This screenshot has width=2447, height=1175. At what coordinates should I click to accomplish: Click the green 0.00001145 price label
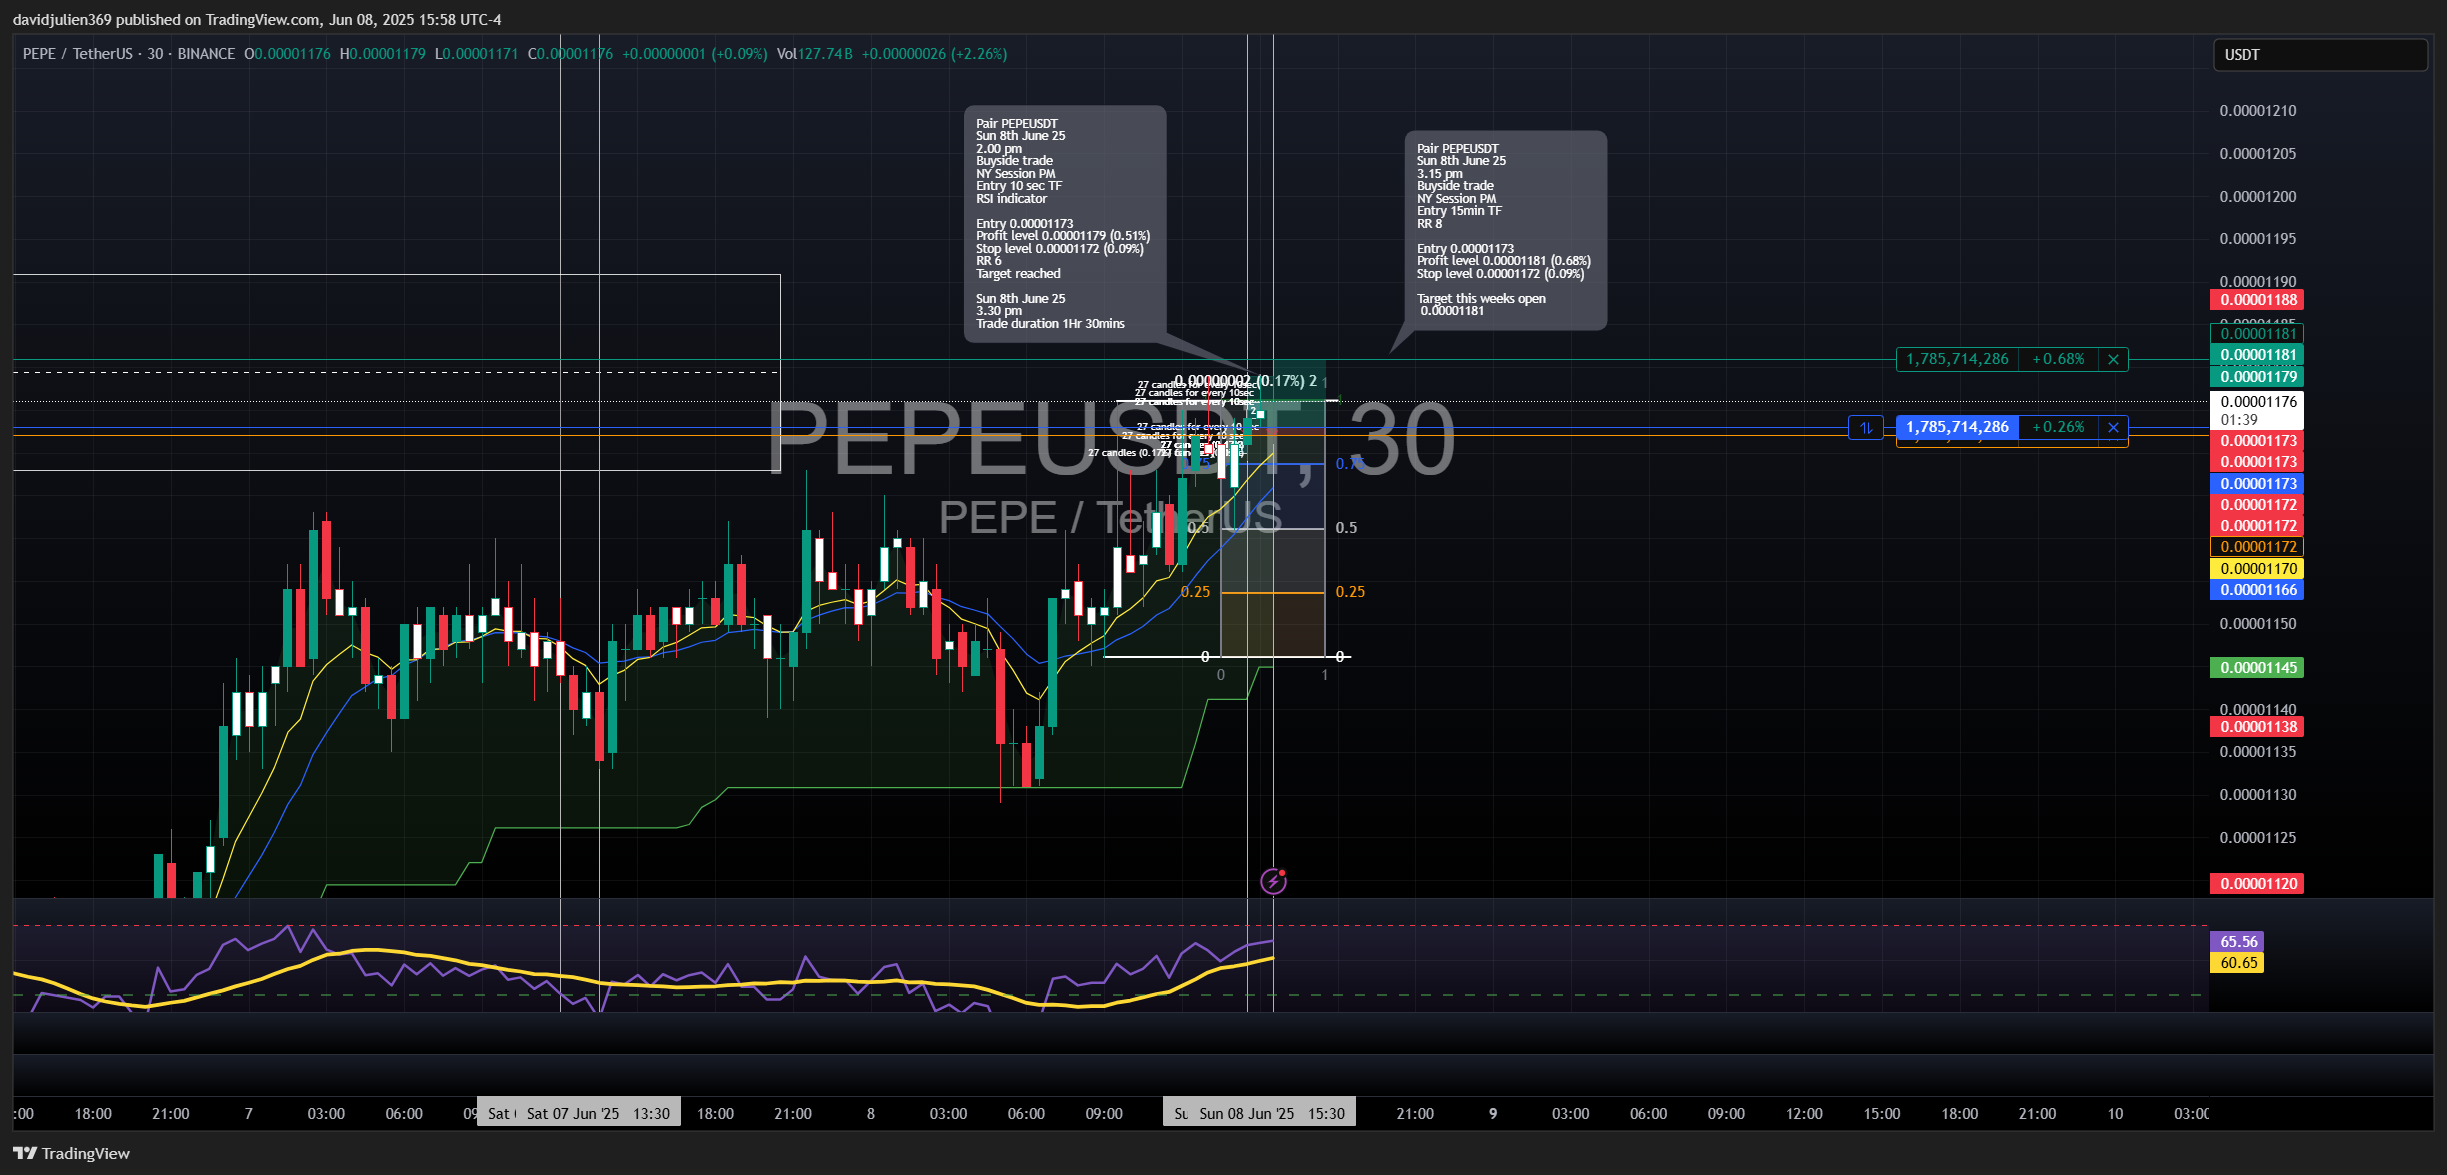point(2257,668)
